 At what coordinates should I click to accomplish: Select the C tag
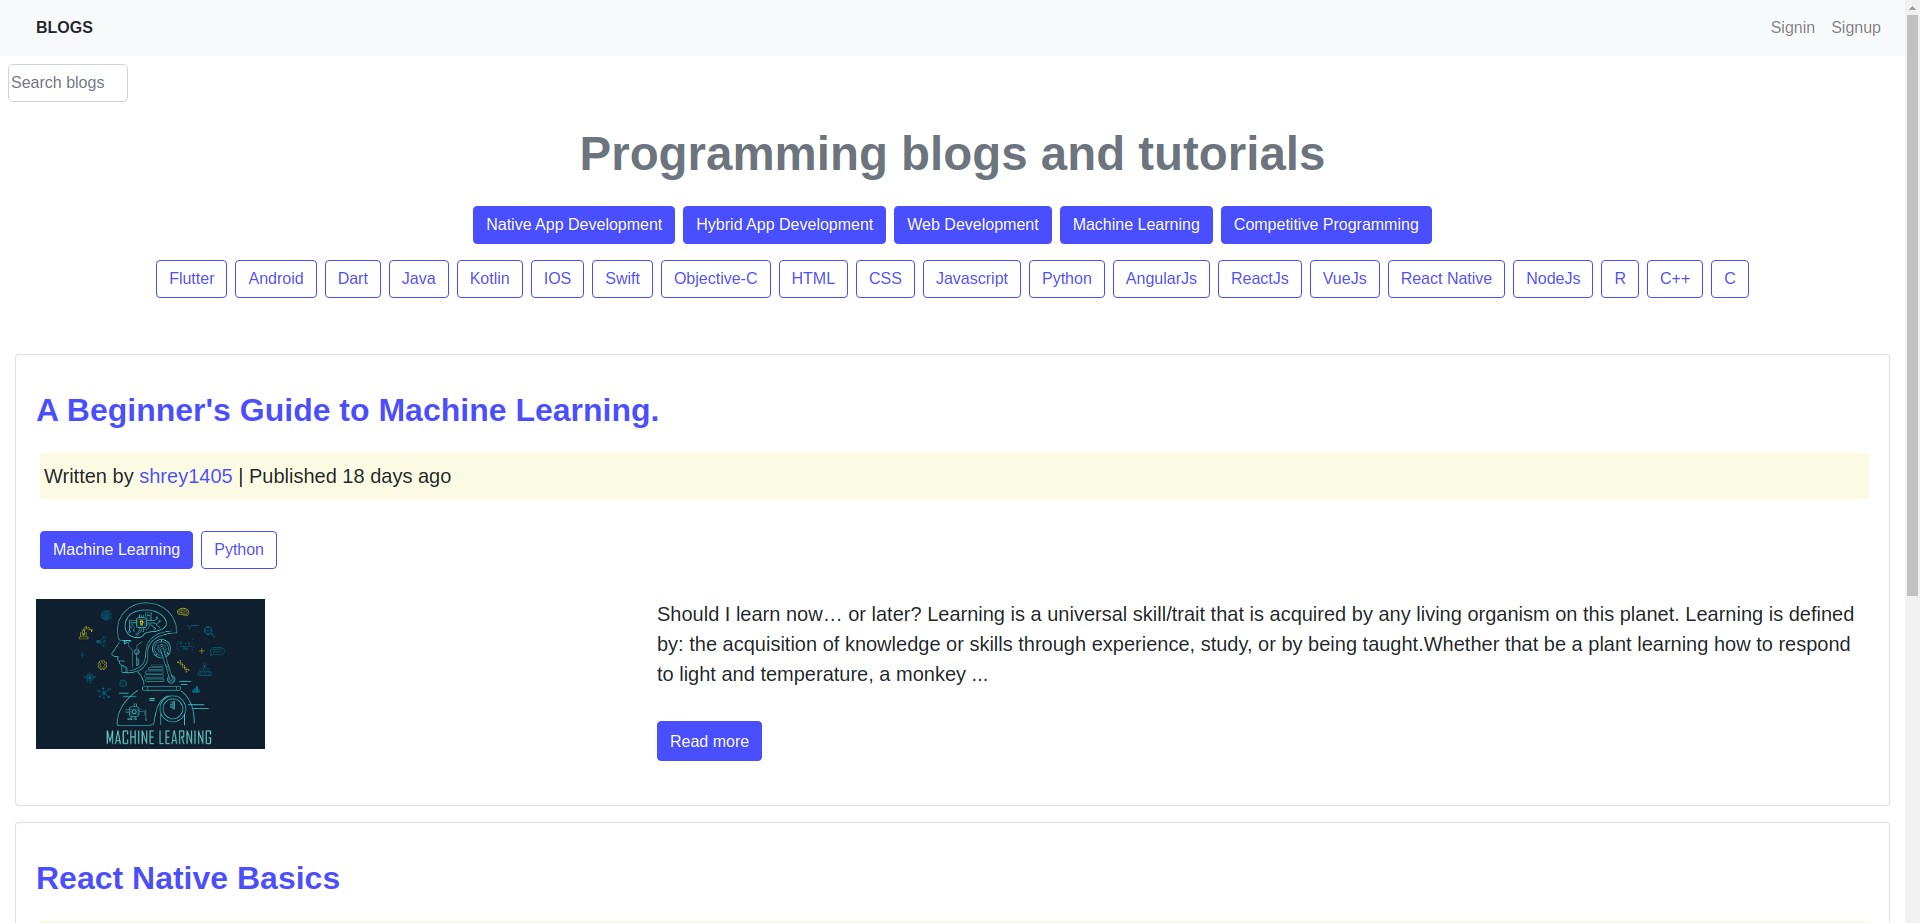pos(1730,279)
